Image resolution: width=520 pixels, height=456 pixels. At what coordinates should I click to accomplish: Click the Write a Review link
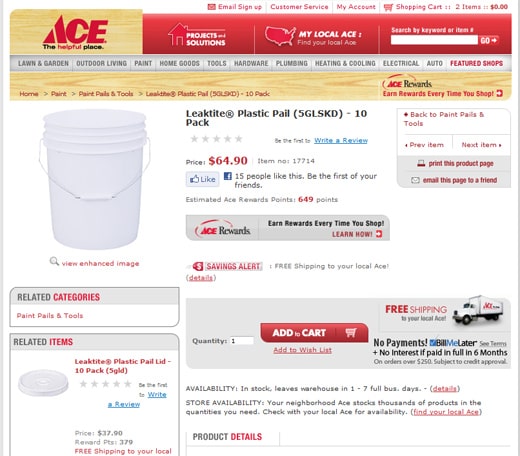(341, 140)
